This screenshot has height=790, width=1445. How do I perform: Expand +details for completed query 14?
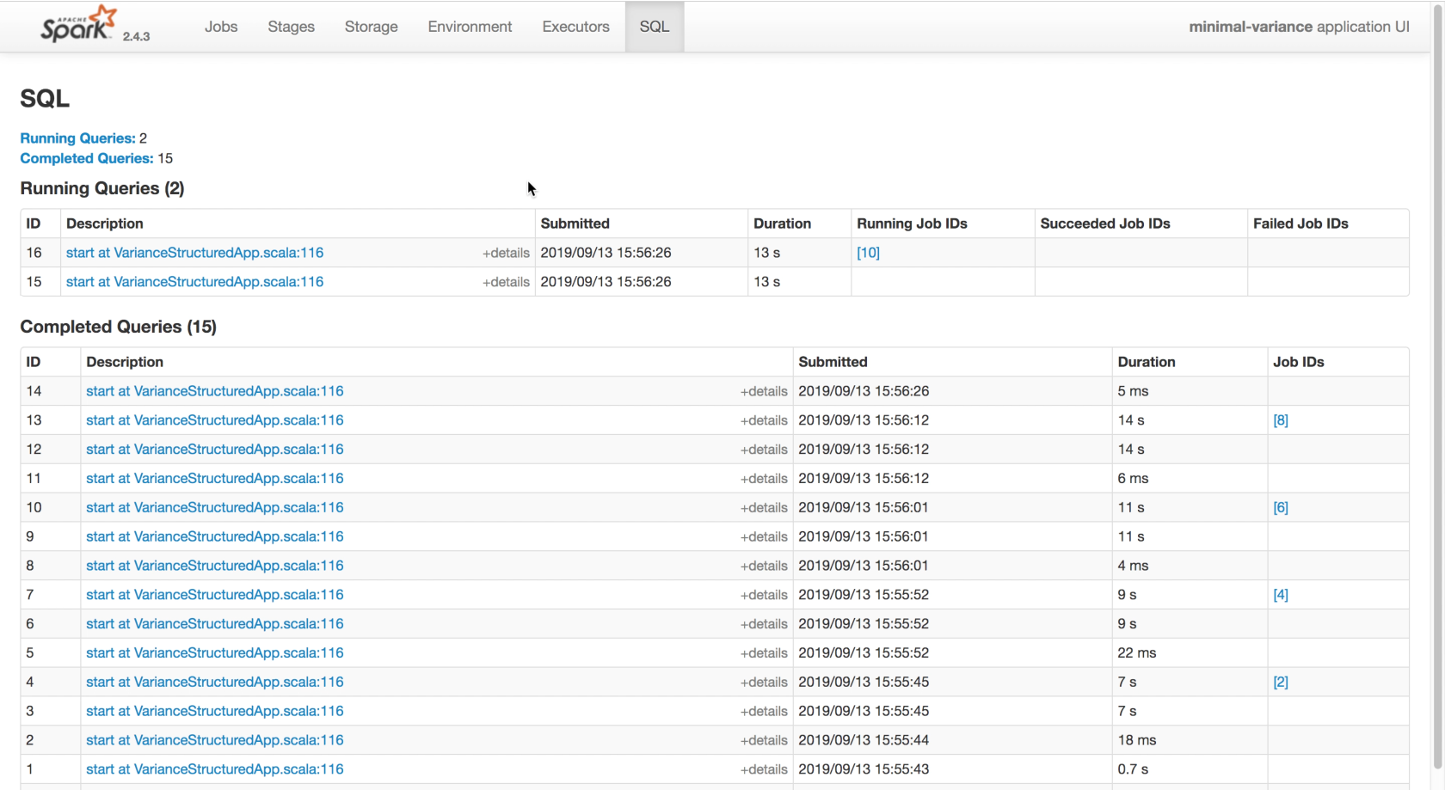(764, 392)
